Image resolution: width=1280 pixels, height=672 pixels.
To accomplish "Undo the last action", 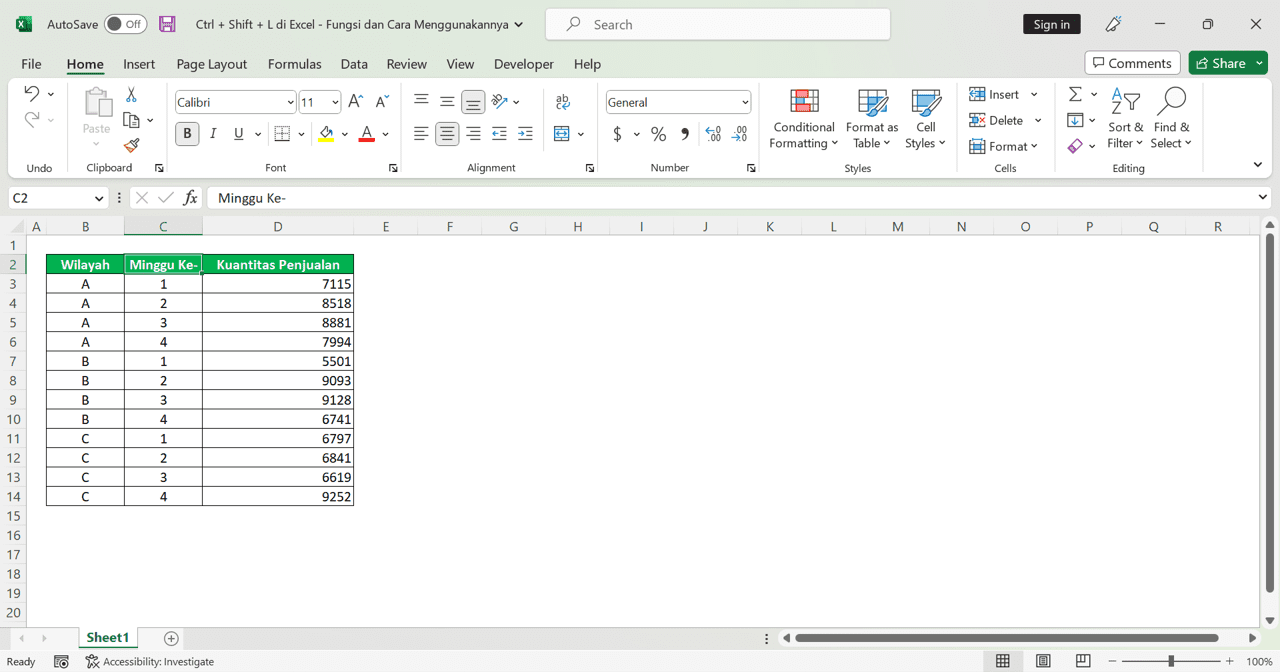I will 31,93.
